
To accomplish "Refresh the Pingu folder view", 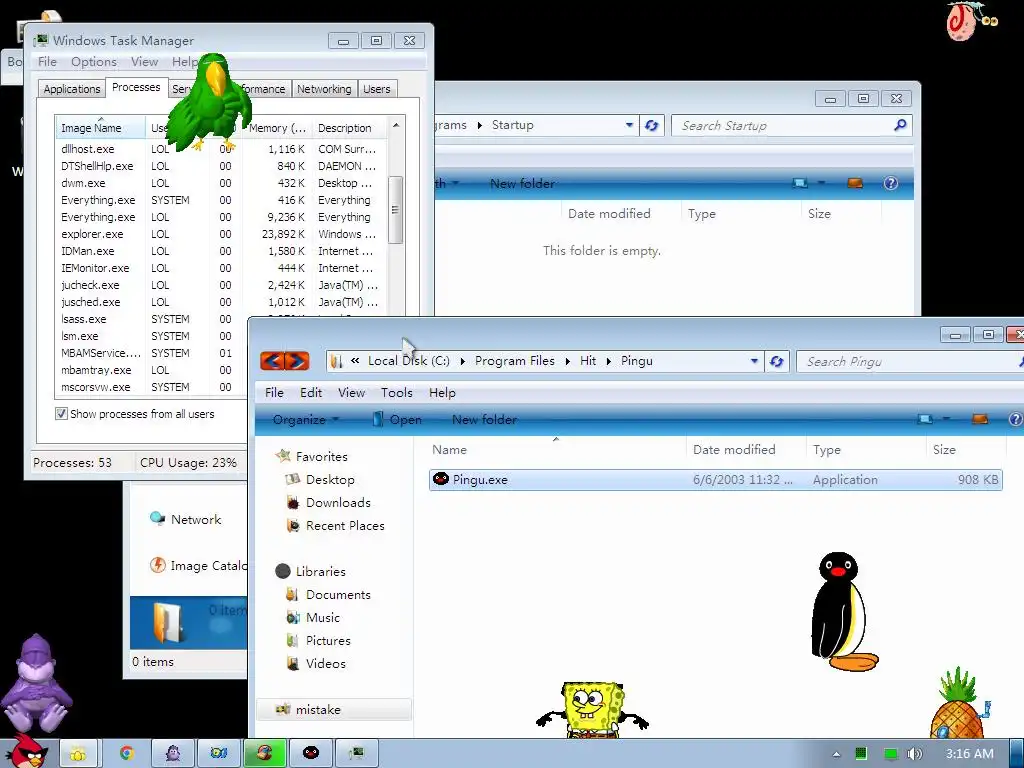I will [776, 361].
